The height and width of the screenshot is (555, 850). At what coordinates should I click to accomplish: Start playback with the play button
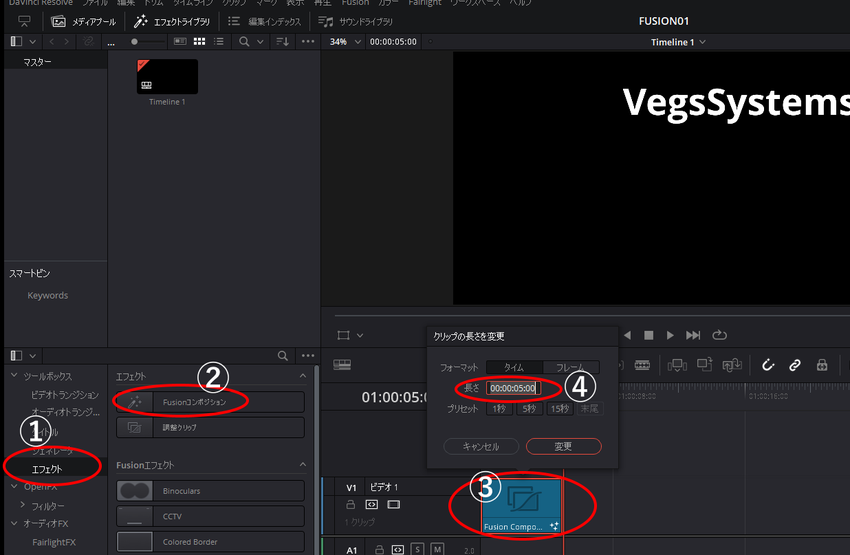670,335
